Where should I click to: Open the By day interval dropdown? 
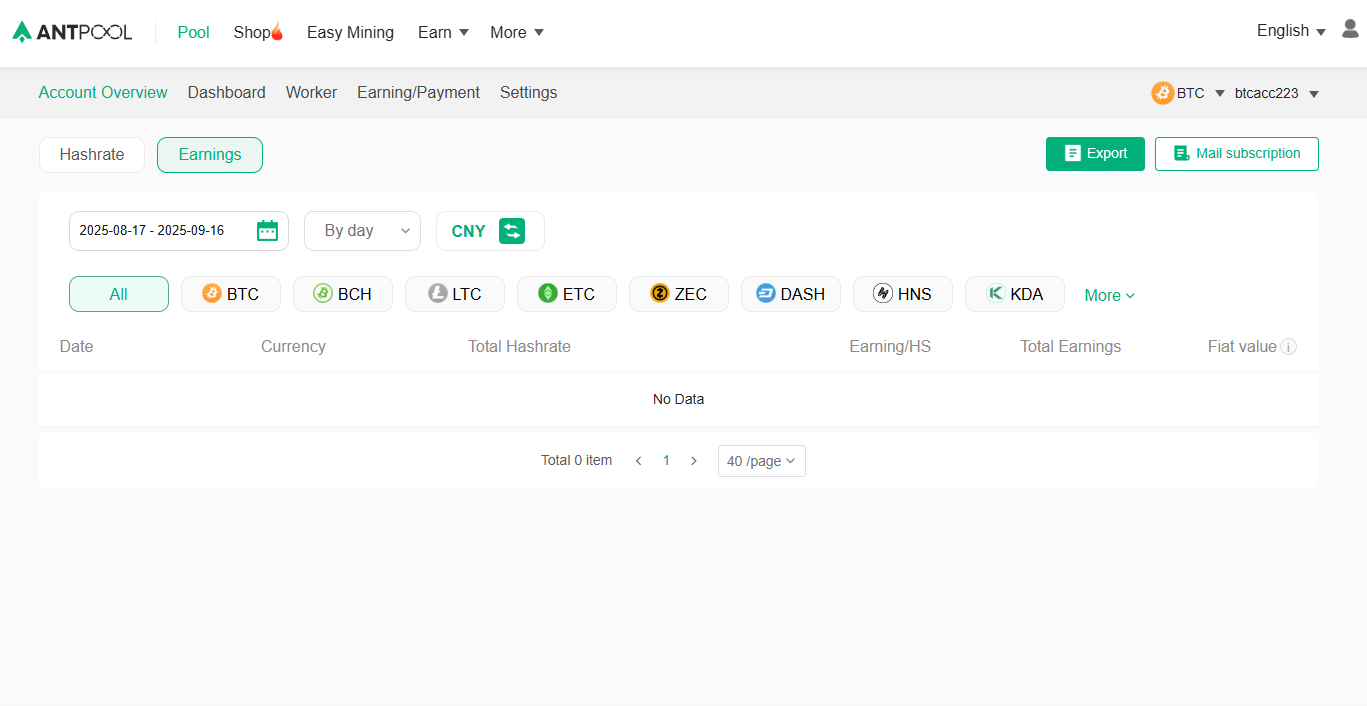point(362,230)
